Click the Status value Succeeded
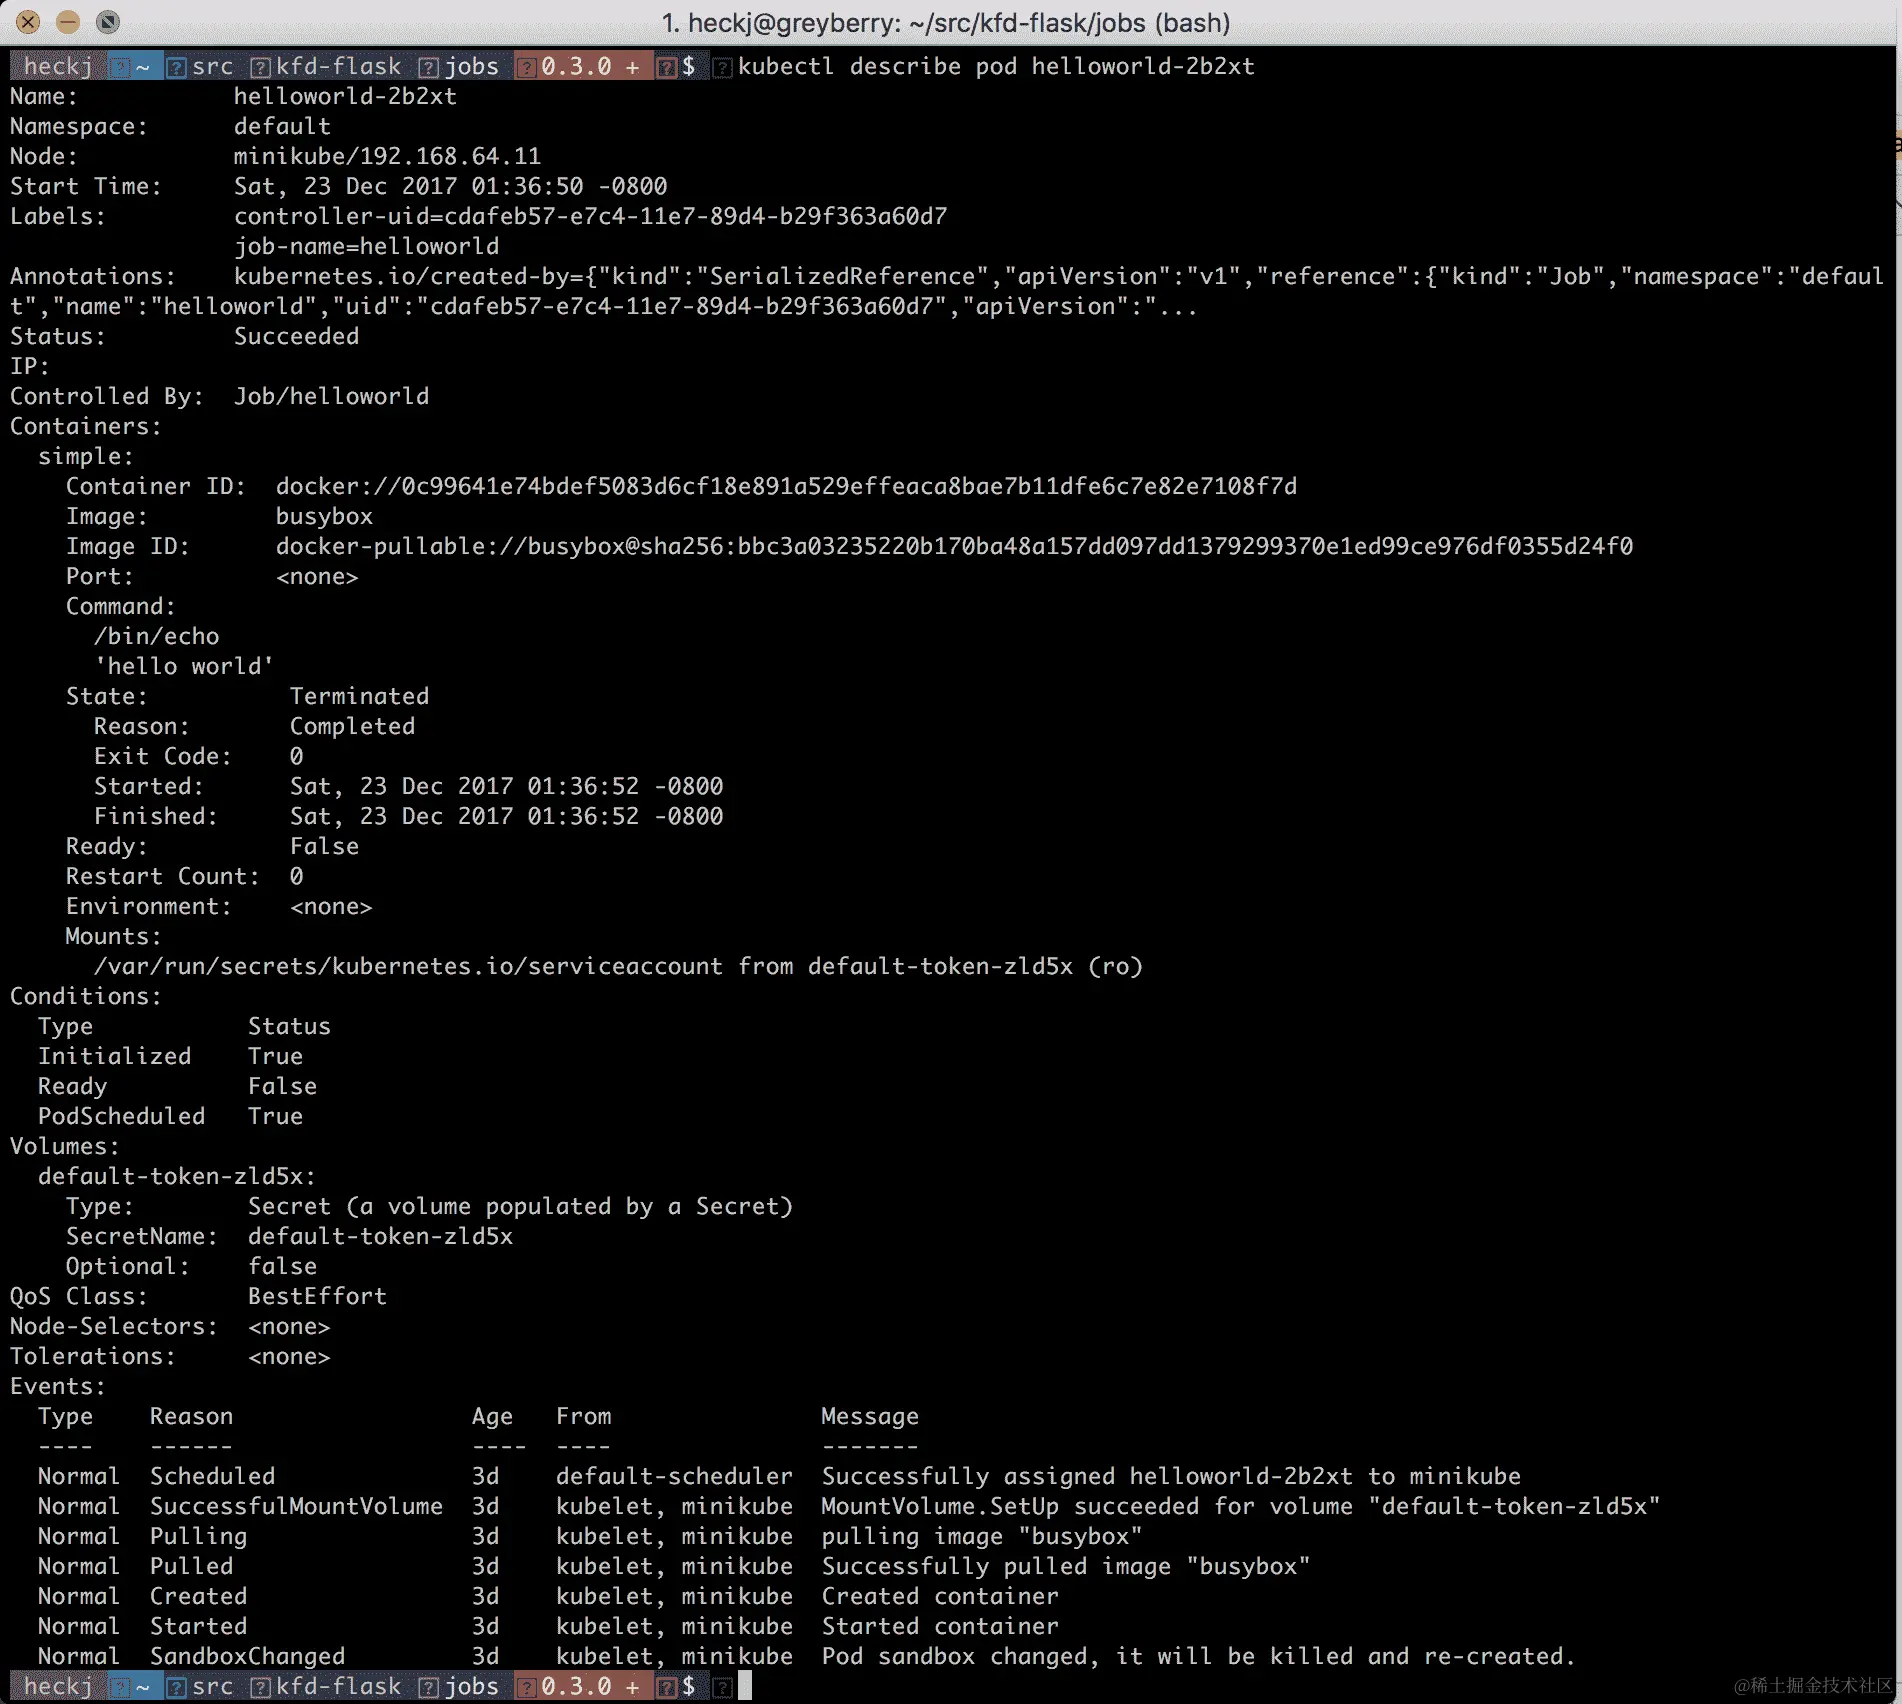 (296, 336)
